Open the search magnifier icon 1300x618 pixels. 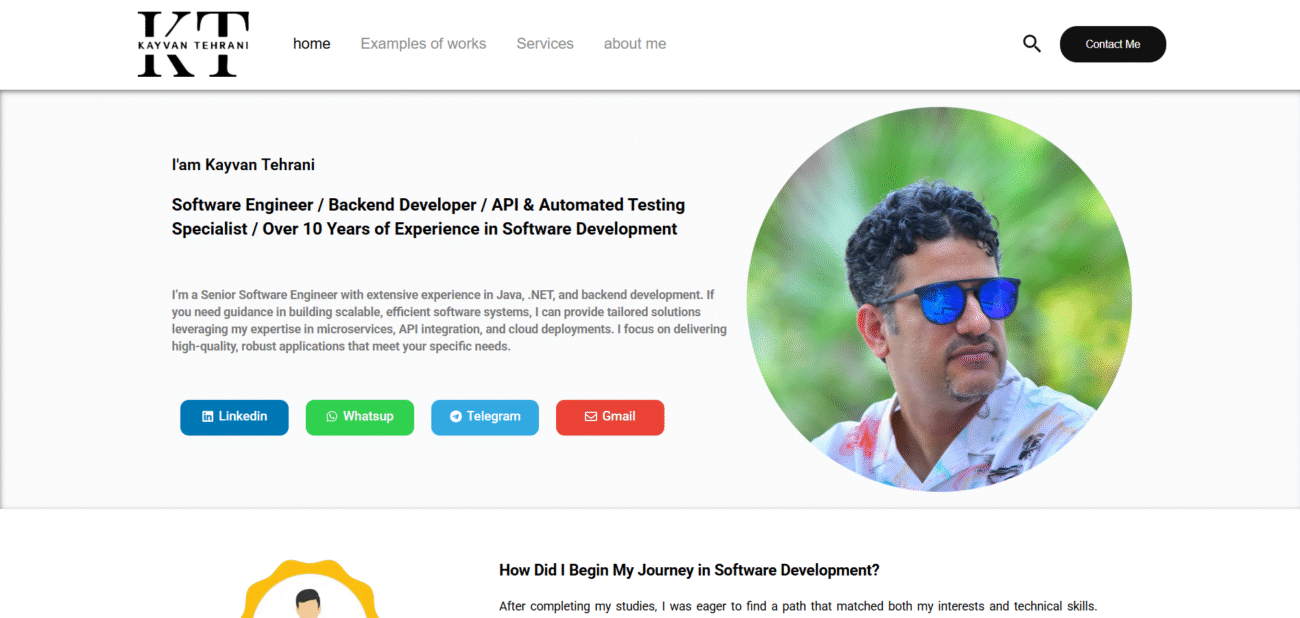click(1032, 44)
